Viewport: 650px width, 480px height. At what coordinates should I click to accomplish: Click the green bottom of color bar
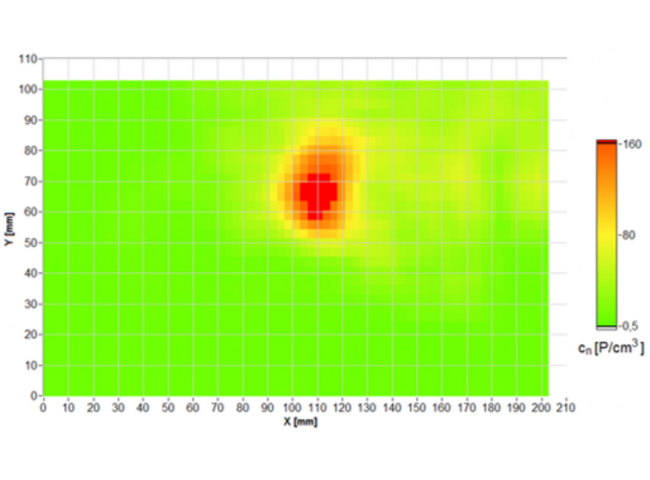click(x=606, y=321)
